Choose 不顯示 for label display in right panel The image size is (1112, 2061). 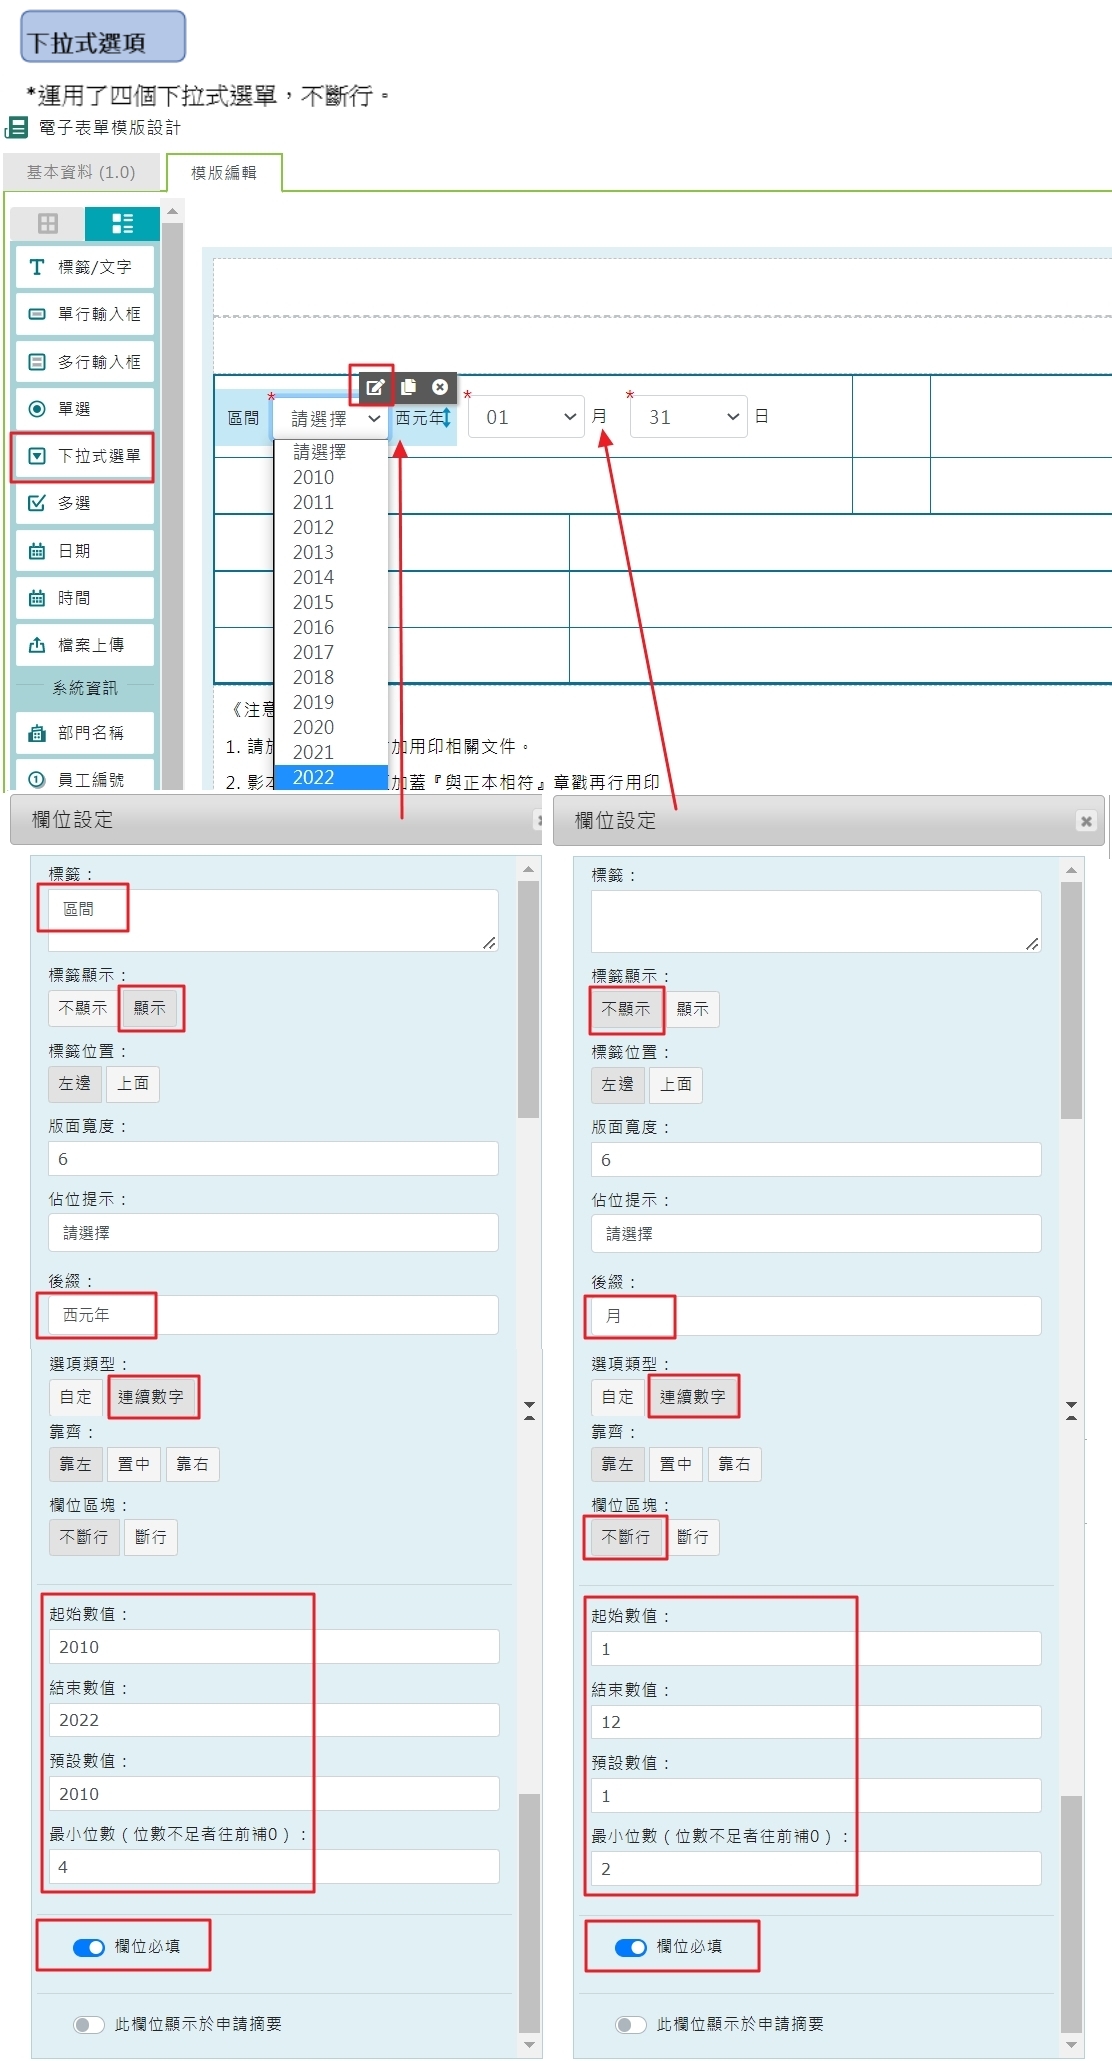click(x=625, y=1009)
